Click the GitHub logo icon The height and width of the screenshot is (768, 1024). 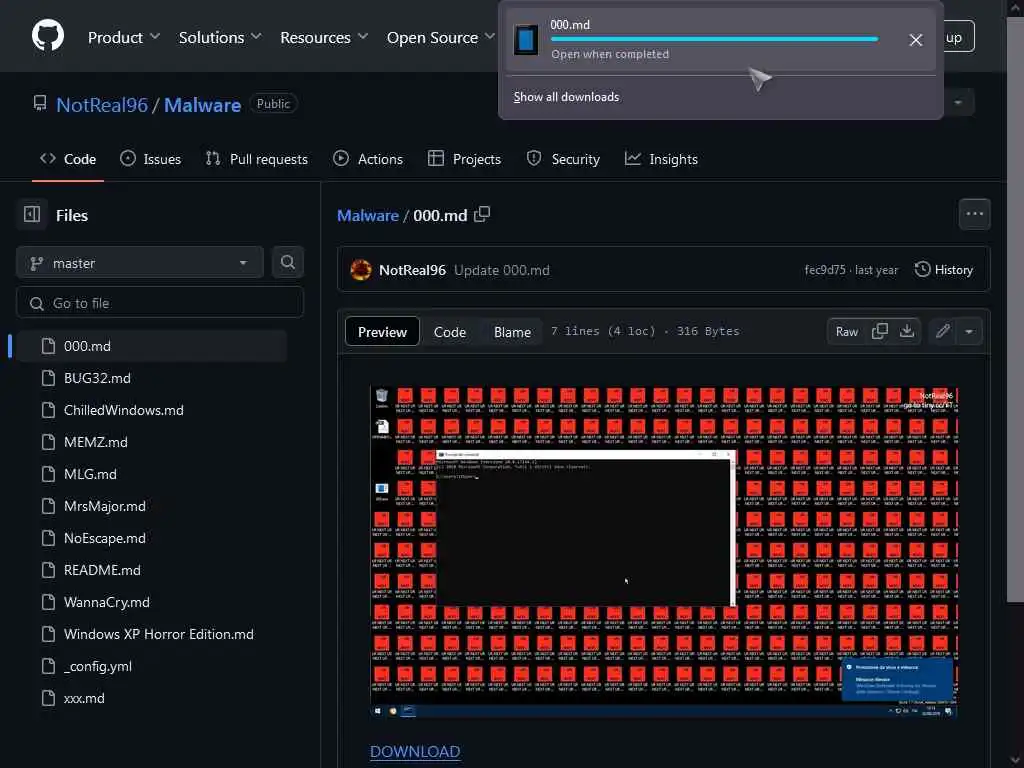(x=48, y=35)
